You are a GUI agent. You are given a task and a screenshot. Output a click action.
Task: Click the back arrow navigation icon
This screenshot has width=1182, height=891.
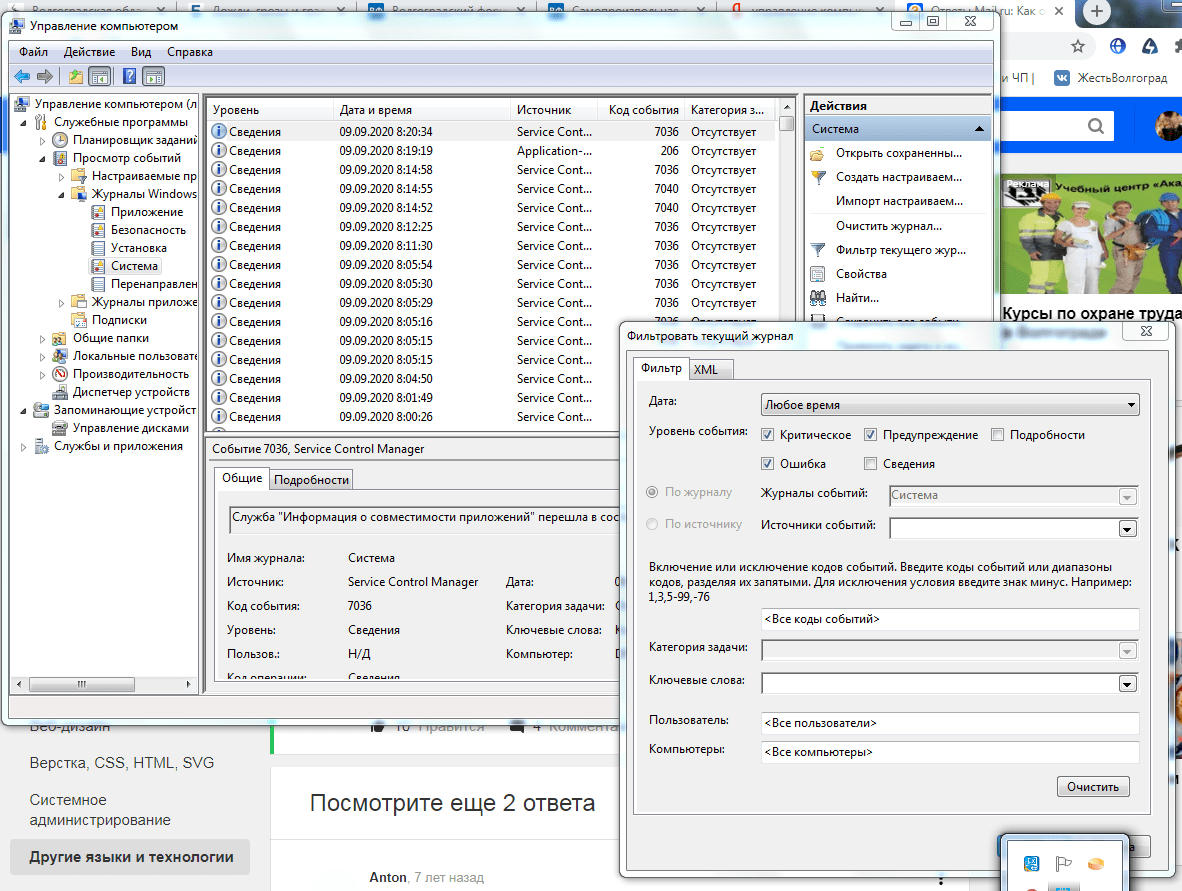(x=21, y=76)
